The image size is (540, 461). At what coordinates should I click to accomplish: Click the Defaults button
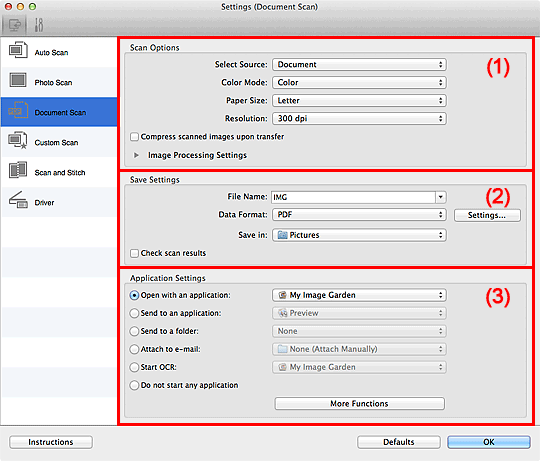399,442
